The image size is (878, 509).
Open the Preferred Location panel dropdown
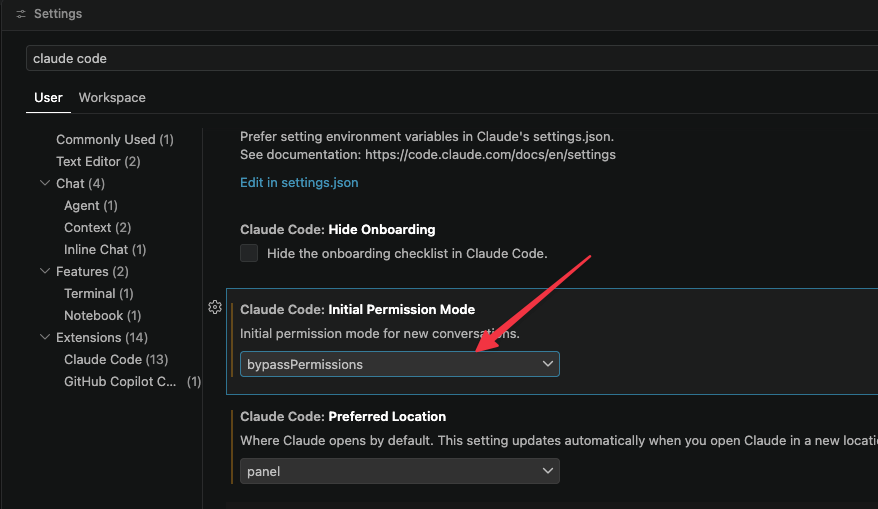pyautogui.click(x=400, y=471)
